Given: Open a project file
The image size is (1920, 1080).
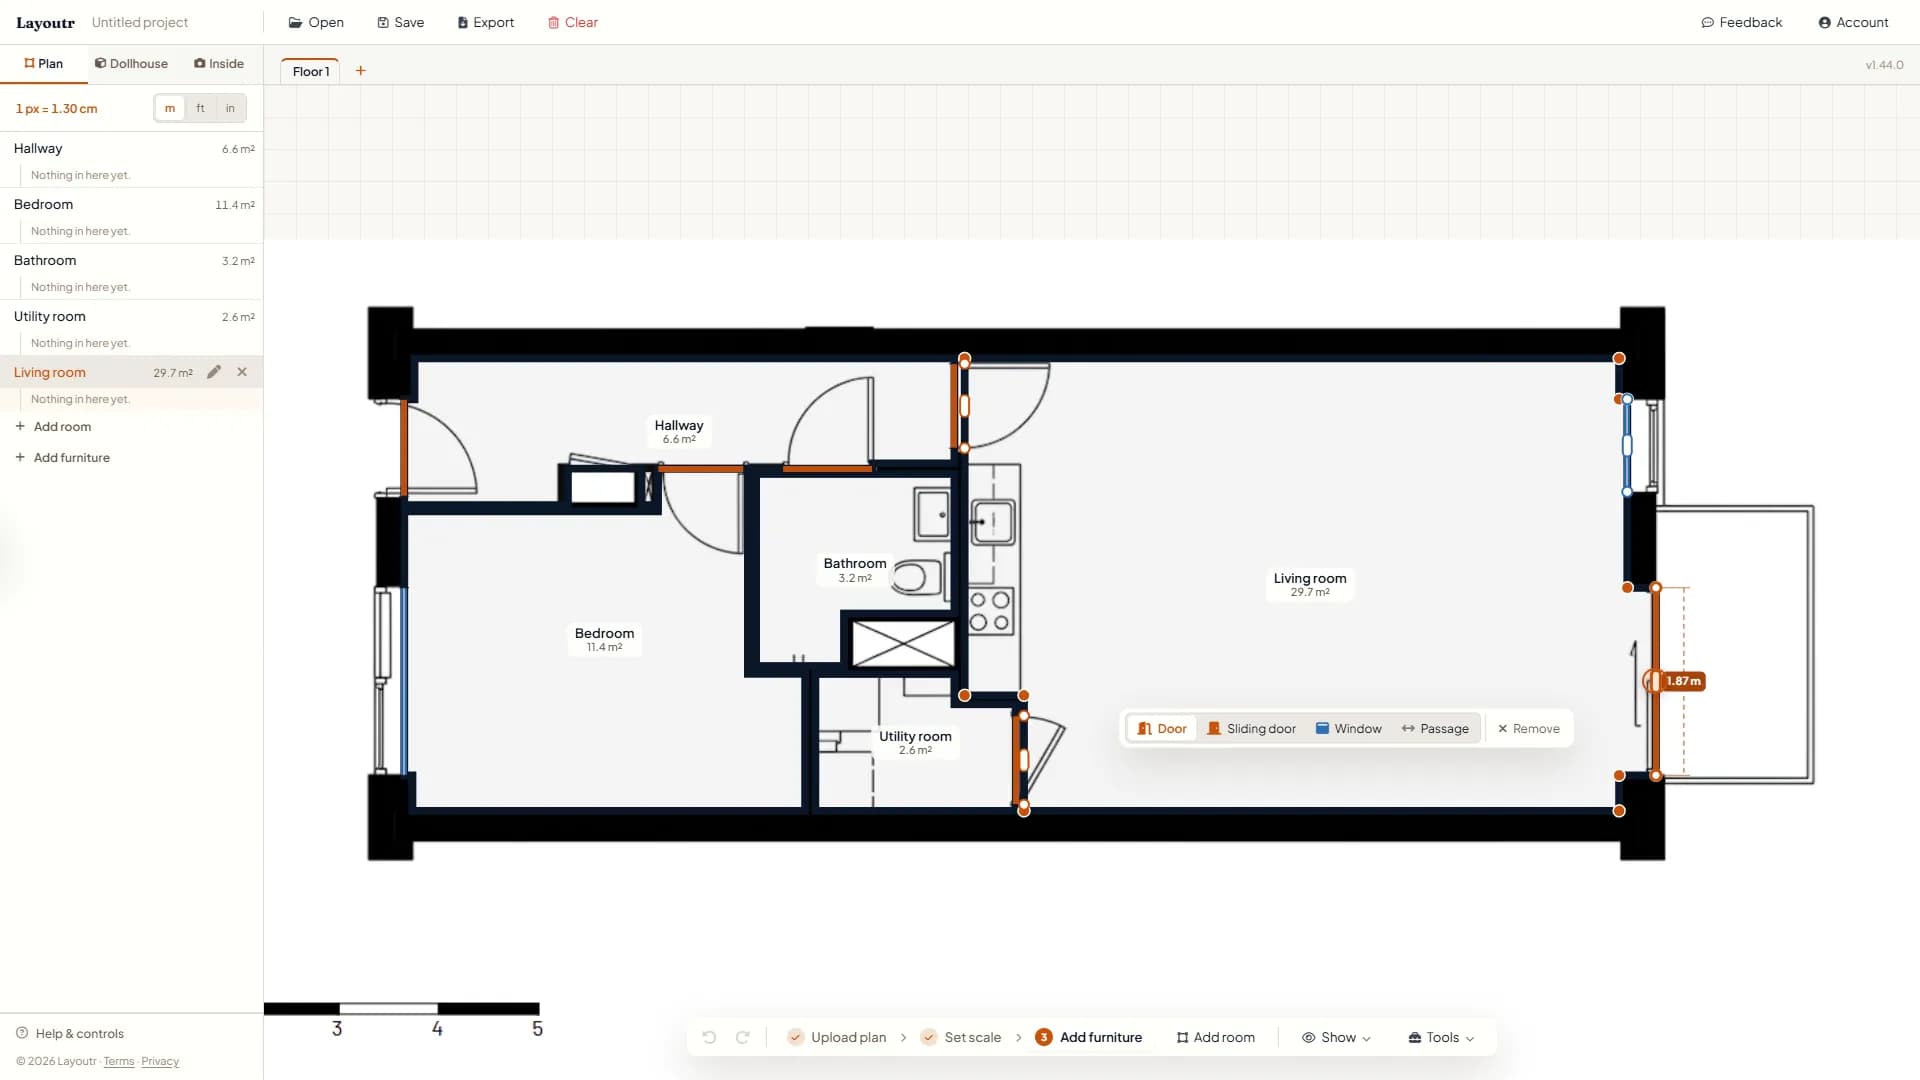Looking at the screenshot, I should click(x=316, y=22).
